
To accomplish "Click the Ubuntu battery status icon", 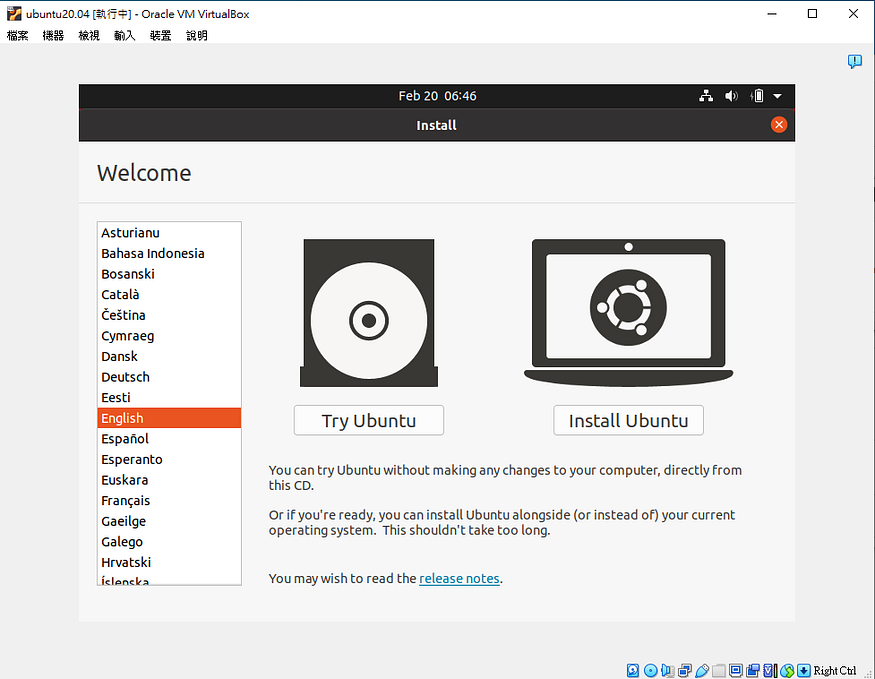I will tap(757, 96).
